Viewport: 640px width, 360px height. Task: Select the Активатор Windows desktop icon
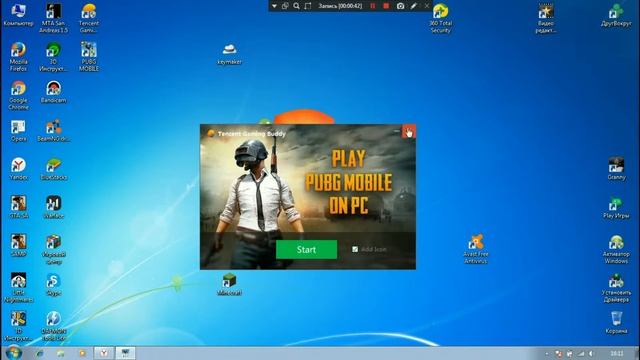(616, 249)
